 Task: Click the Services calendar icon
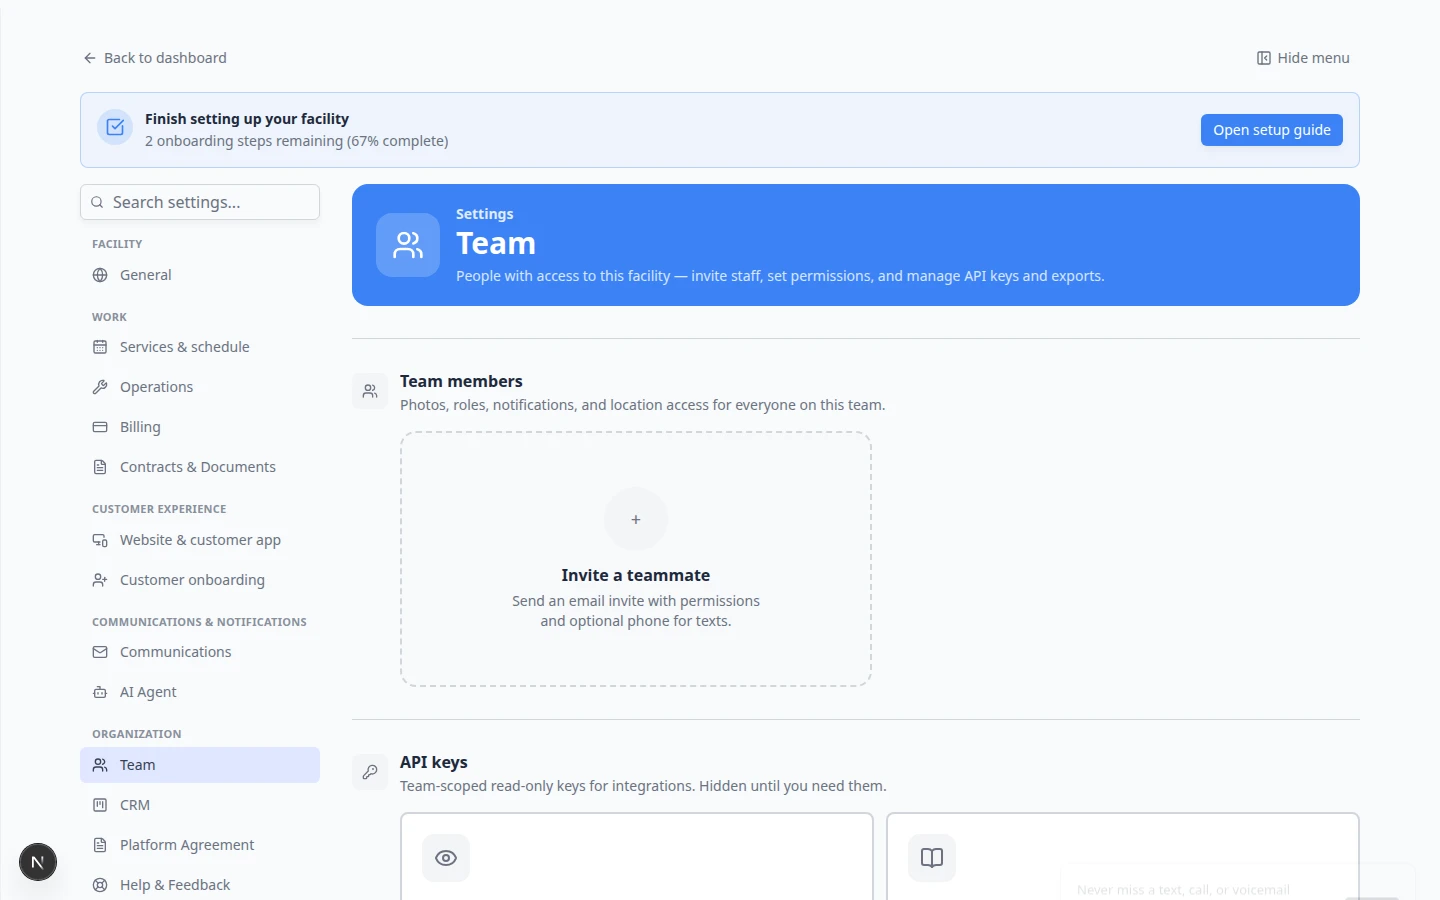(x=100, y=347)
